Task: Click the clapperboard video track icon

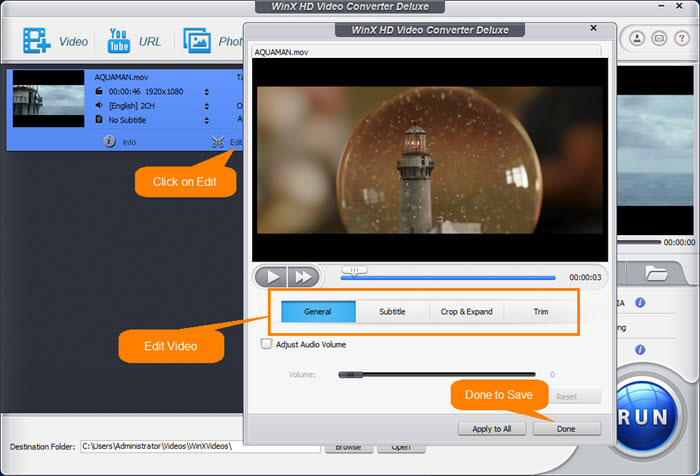Action: (99, 91)
